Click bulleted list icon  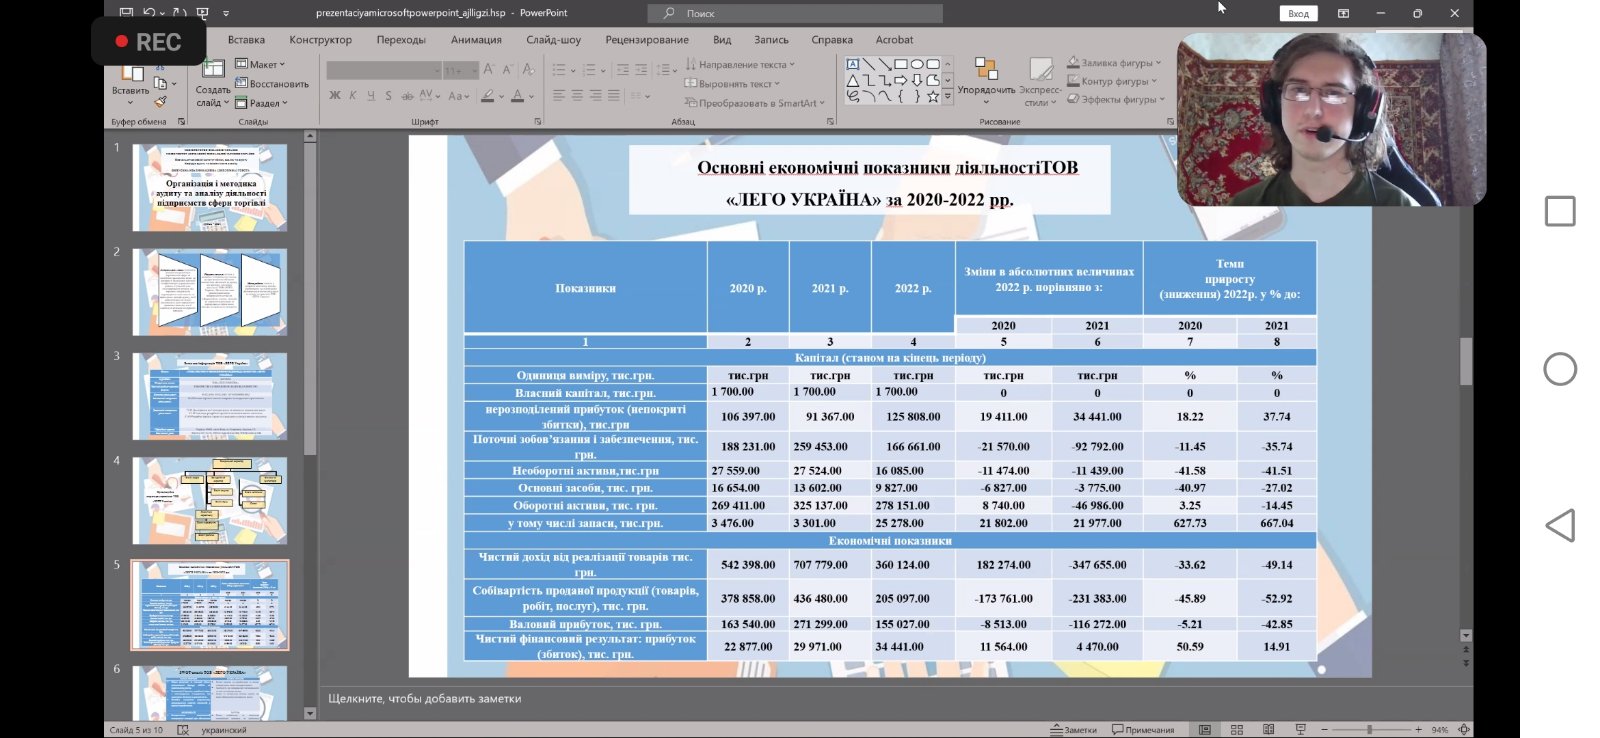[x=559, y=70]
